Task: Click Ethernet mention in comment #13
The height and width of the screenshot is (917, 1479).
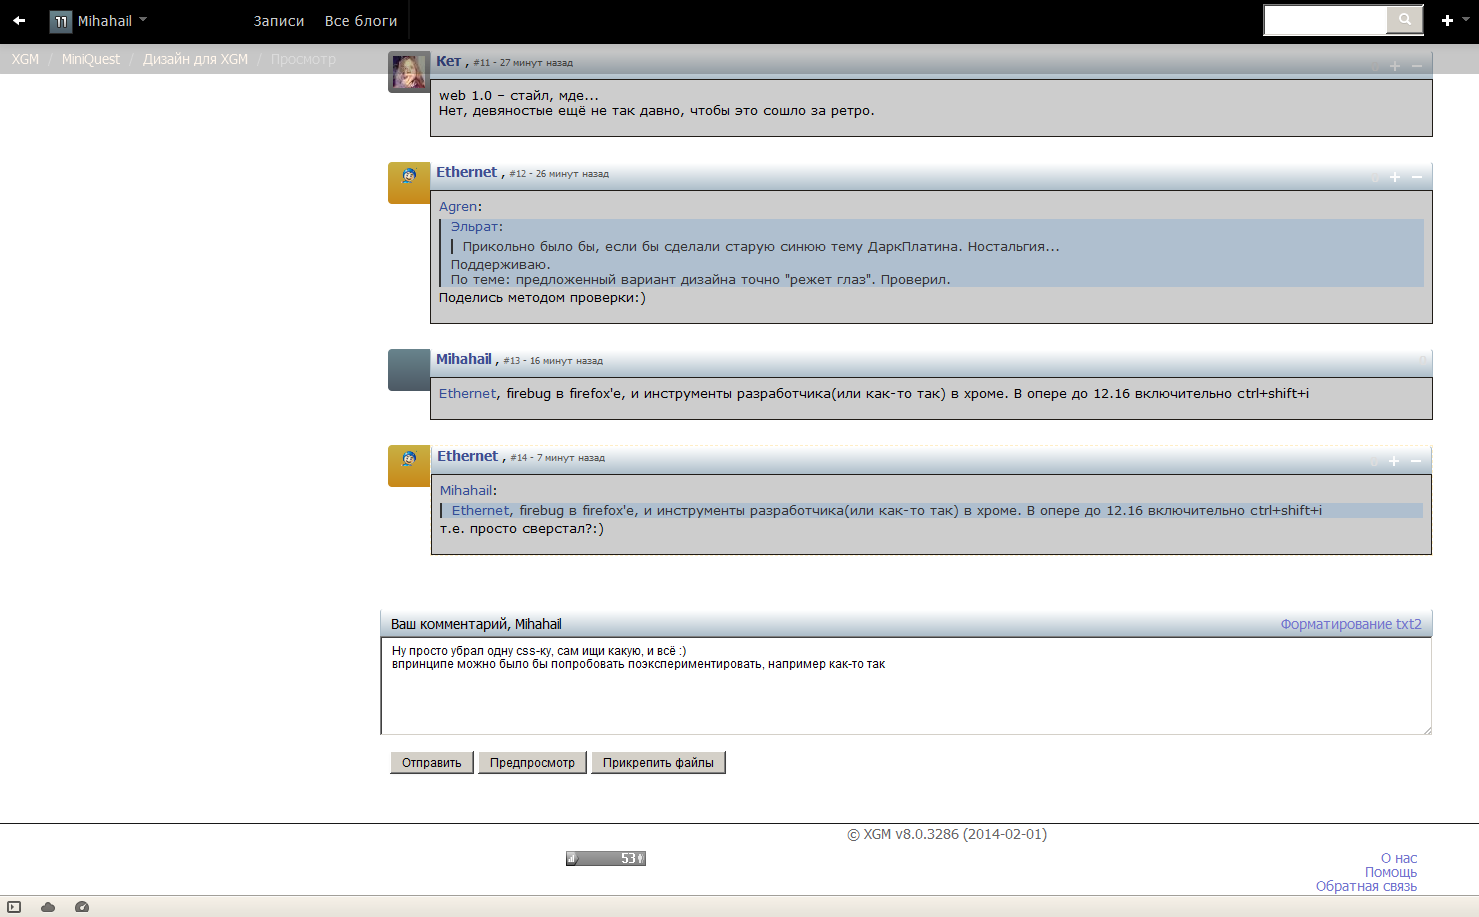Action: click(467, 394)
